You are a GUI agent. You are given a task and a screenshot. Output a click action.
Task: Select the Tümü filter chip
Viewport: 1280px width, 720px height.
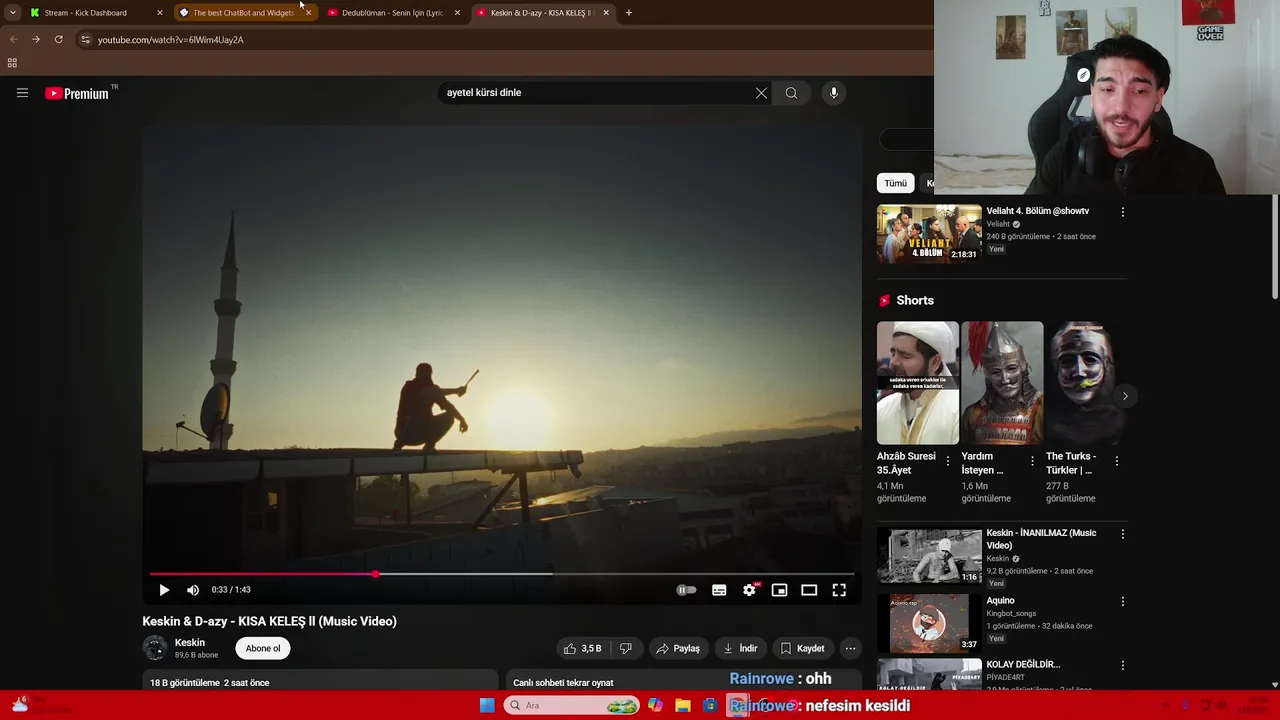click(895, 183)
